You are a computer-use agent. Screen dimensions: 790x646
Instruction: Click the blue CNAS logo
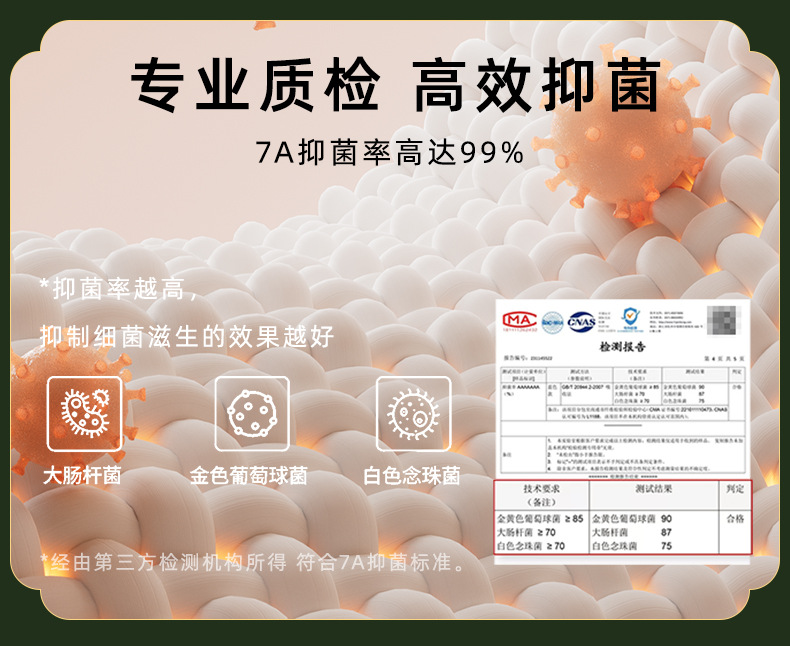[x=581, y=322]
